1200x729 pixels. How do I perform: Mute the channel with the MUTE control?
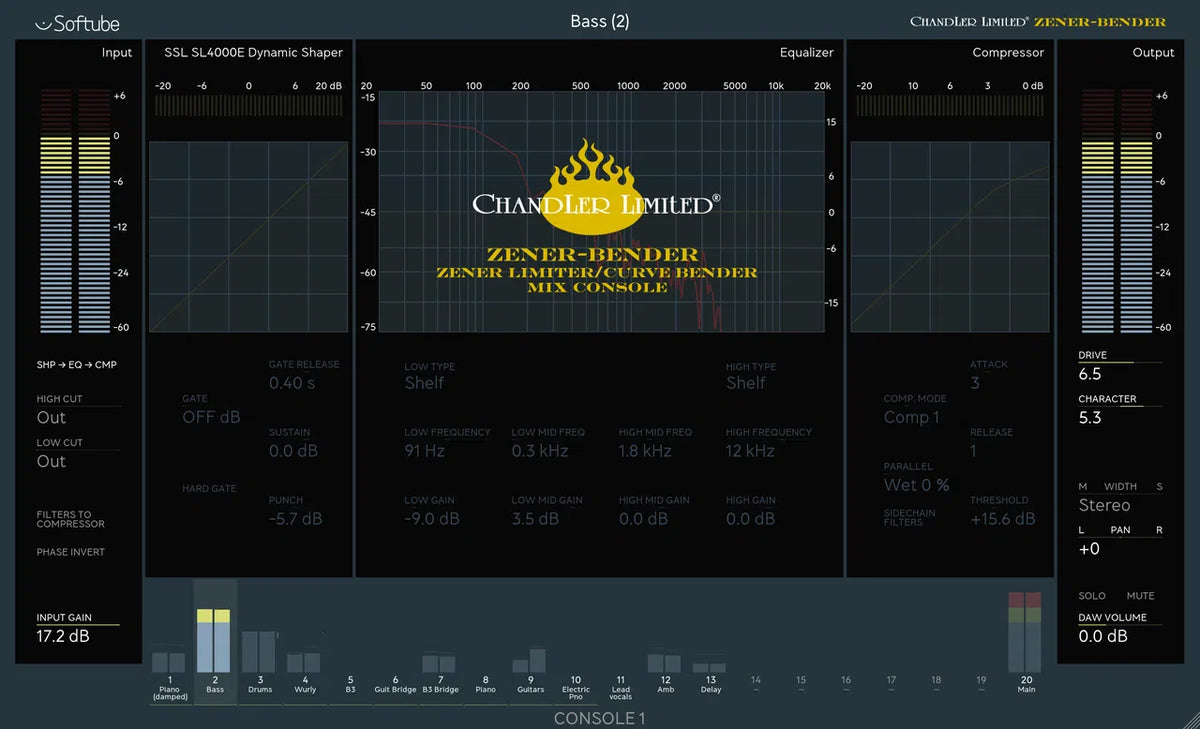pos(1140,595)
